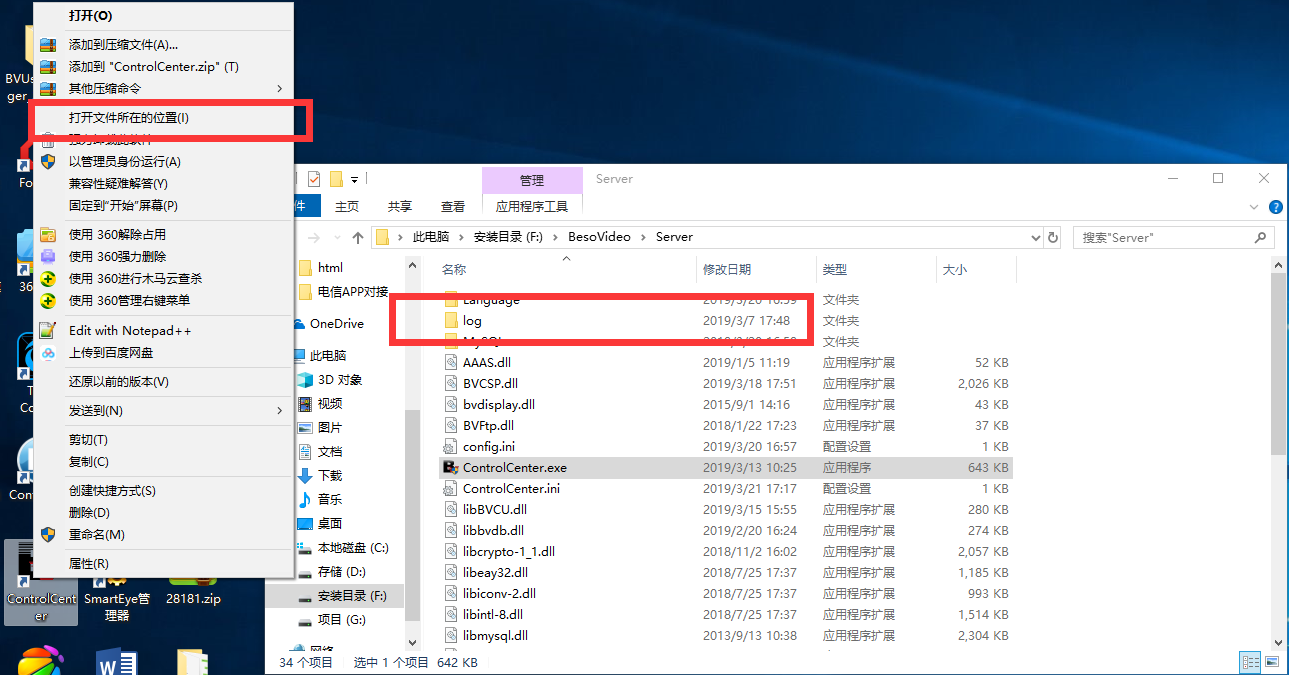Switch to large thumbnails view
This screenshot has height=675, width=1289.
[x=1271, y=662]
